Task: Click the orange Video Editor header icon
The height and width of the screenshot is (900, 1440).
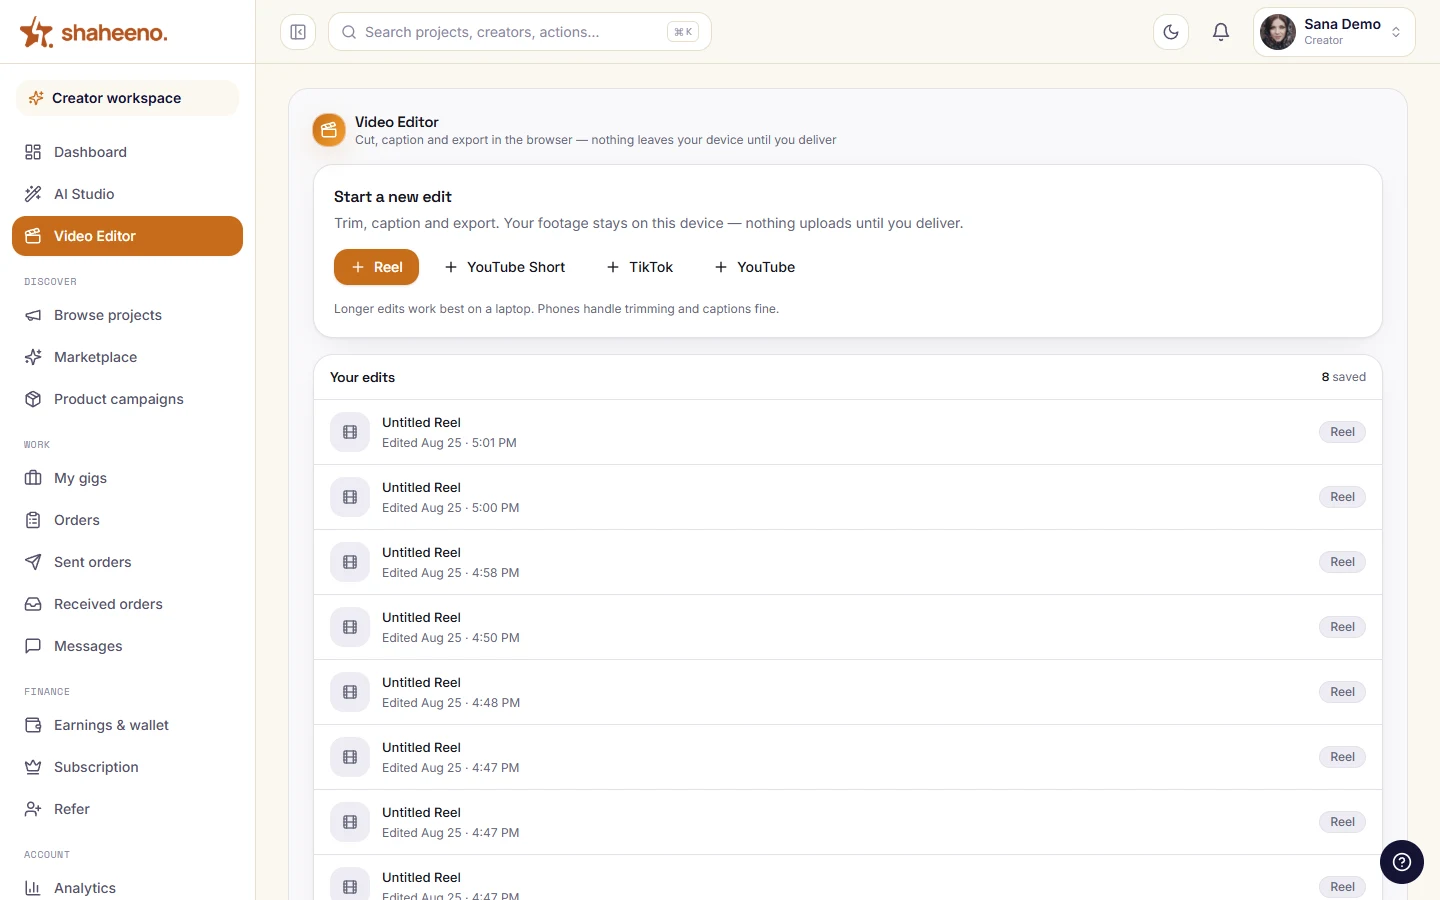Action: [x=329, y=130]
